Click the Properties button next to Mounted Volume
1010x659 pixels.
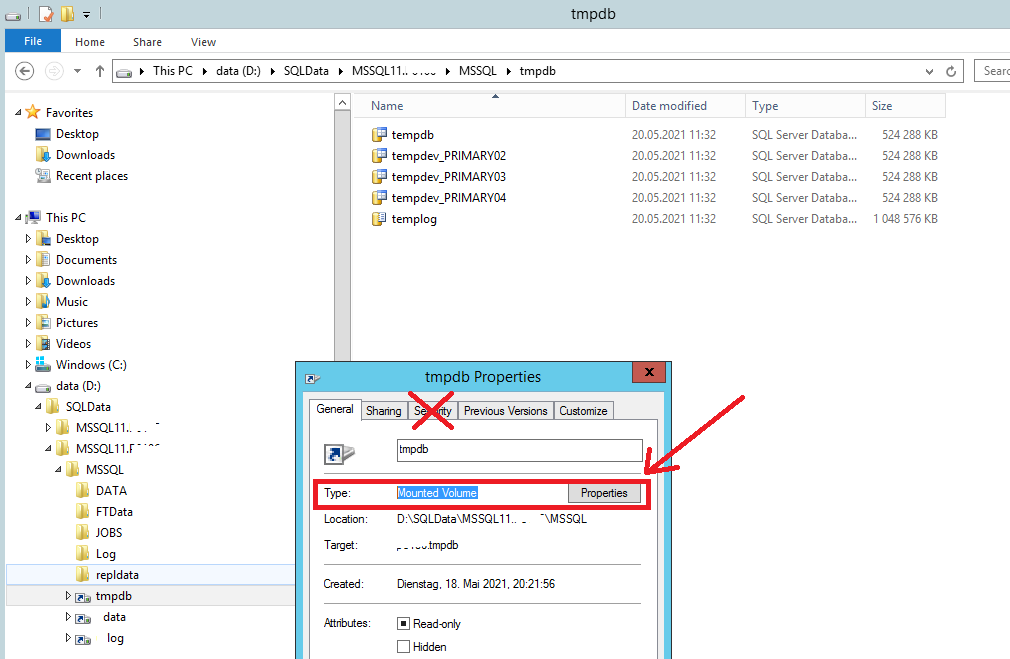click(604, 493)
